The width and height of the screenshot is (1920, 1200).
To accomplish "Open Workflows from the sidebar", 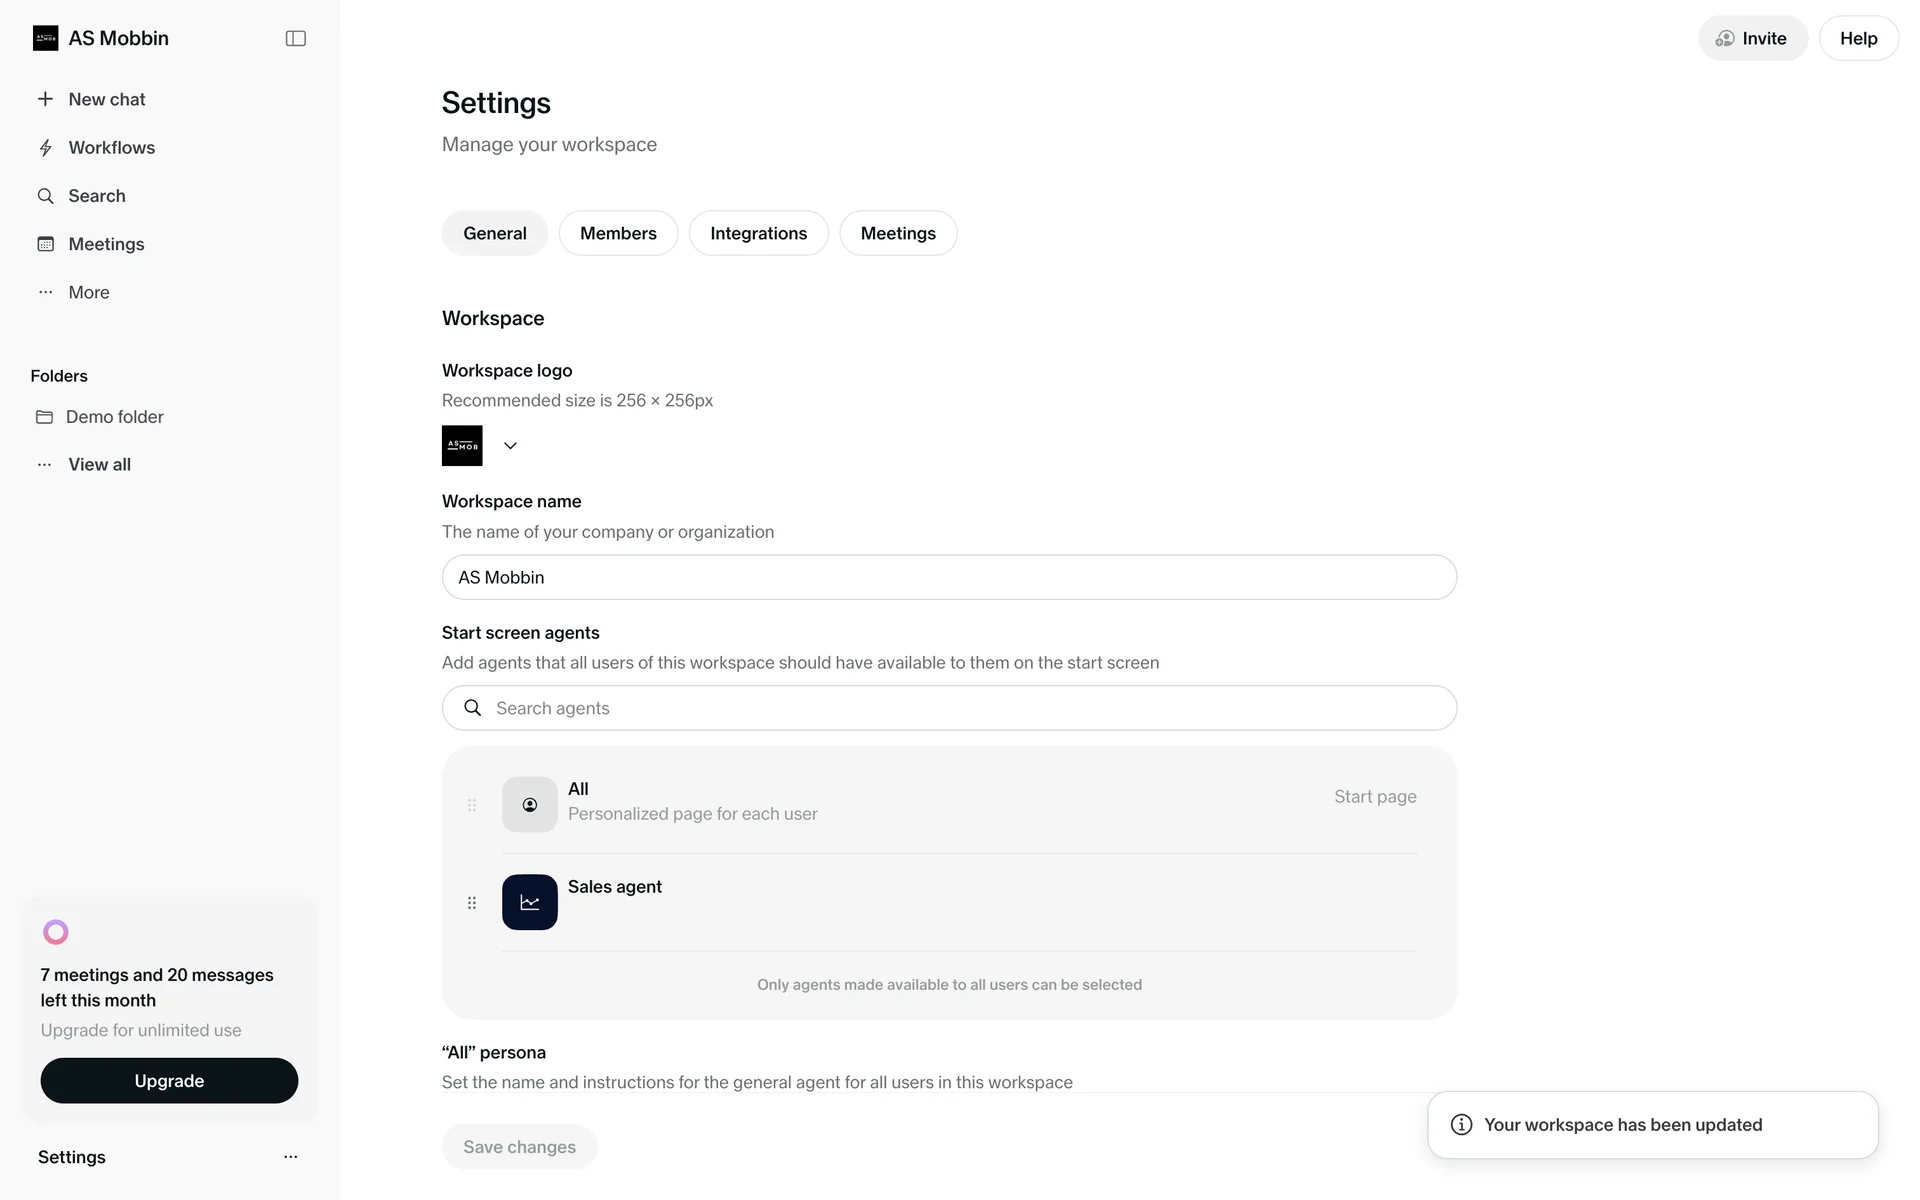I will (x=111, y=148).
